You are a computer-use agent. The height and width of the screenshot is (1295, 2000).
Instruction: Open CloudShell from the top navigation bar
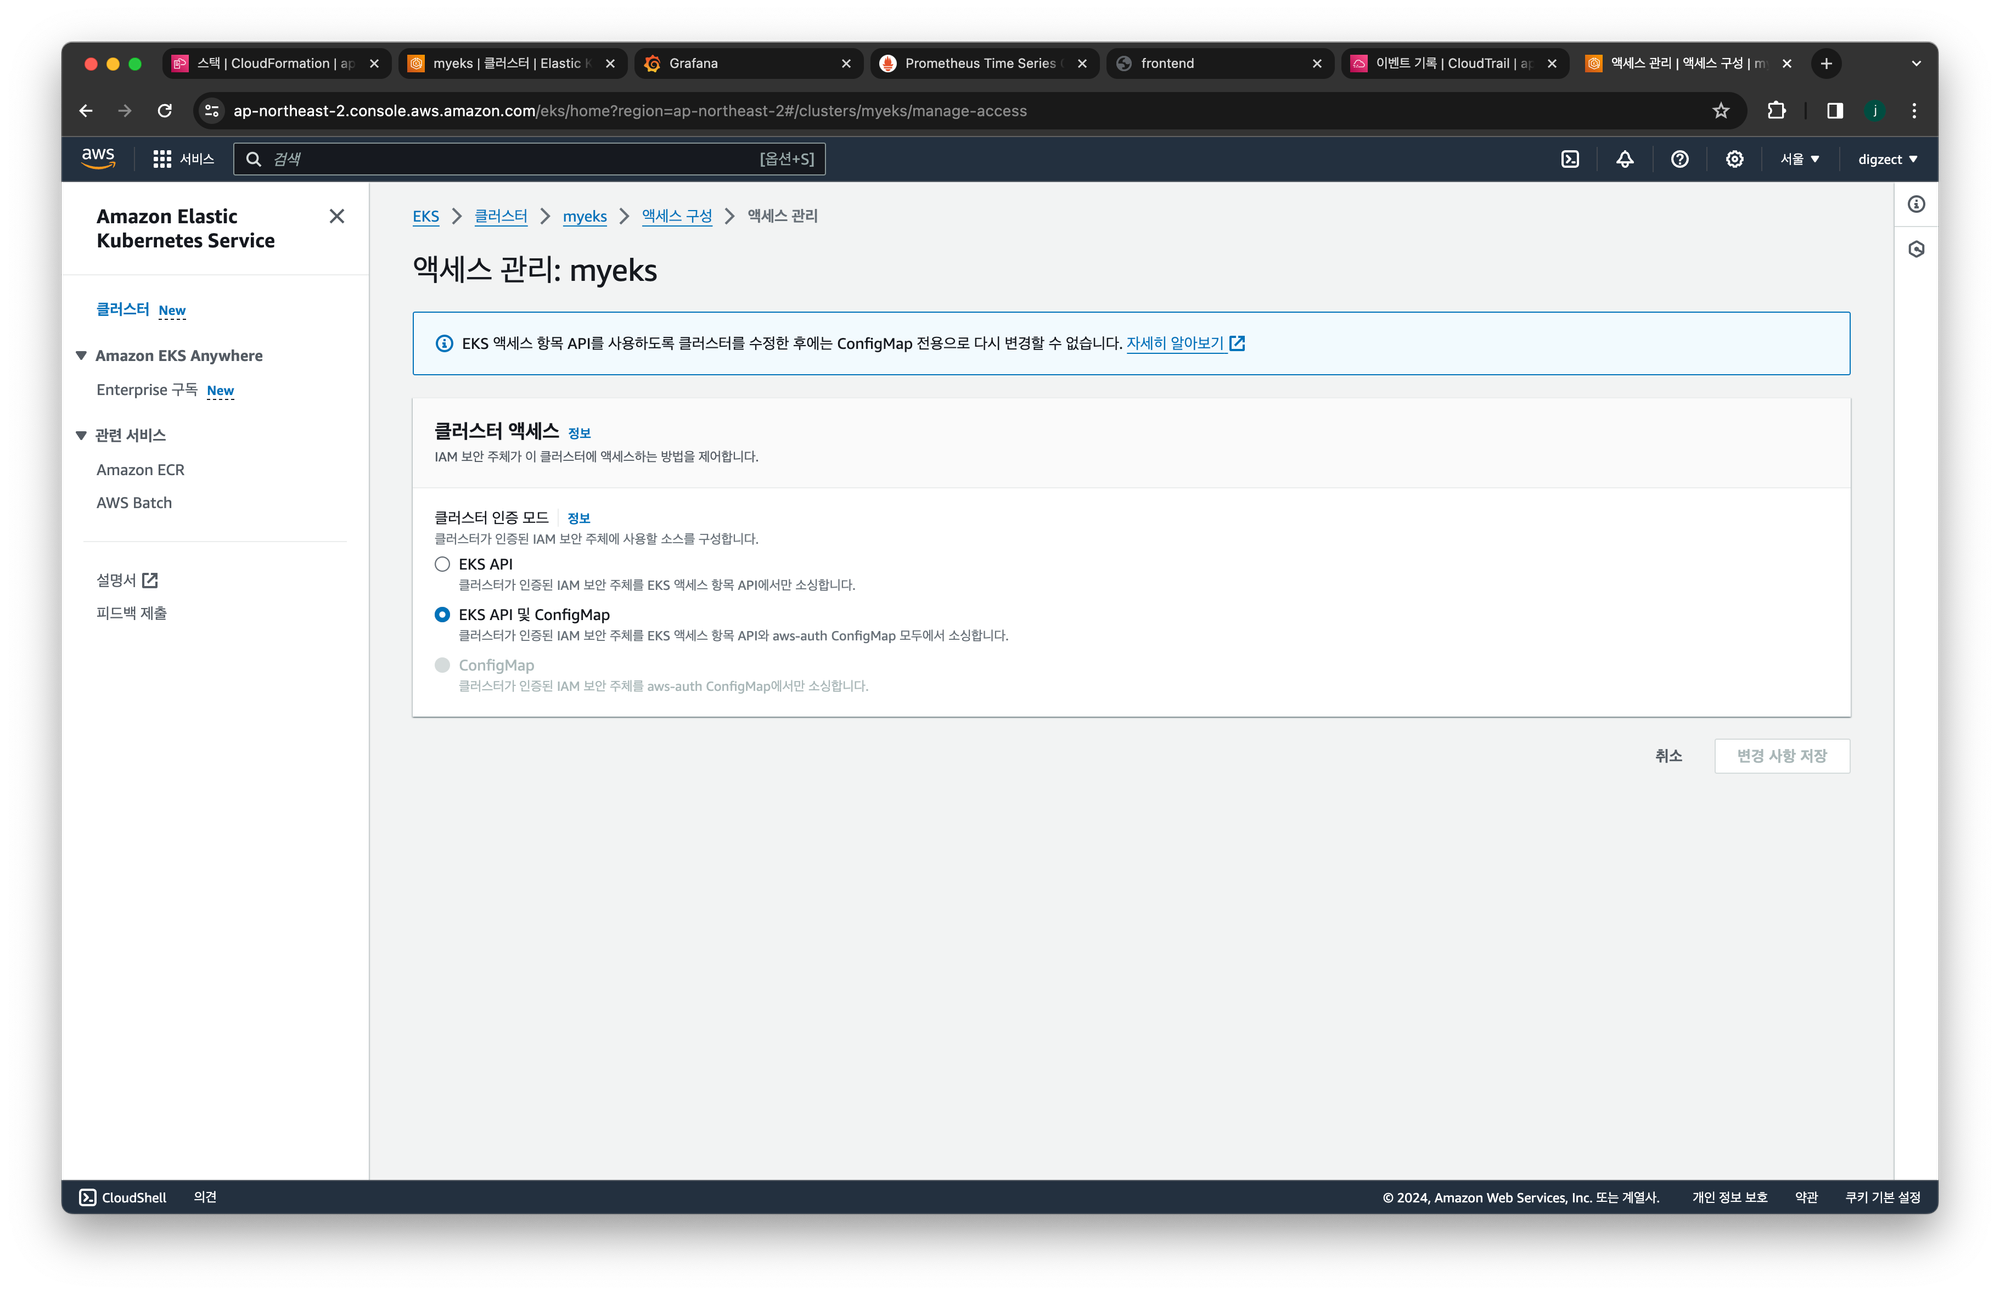click(x=1570, y=159)
